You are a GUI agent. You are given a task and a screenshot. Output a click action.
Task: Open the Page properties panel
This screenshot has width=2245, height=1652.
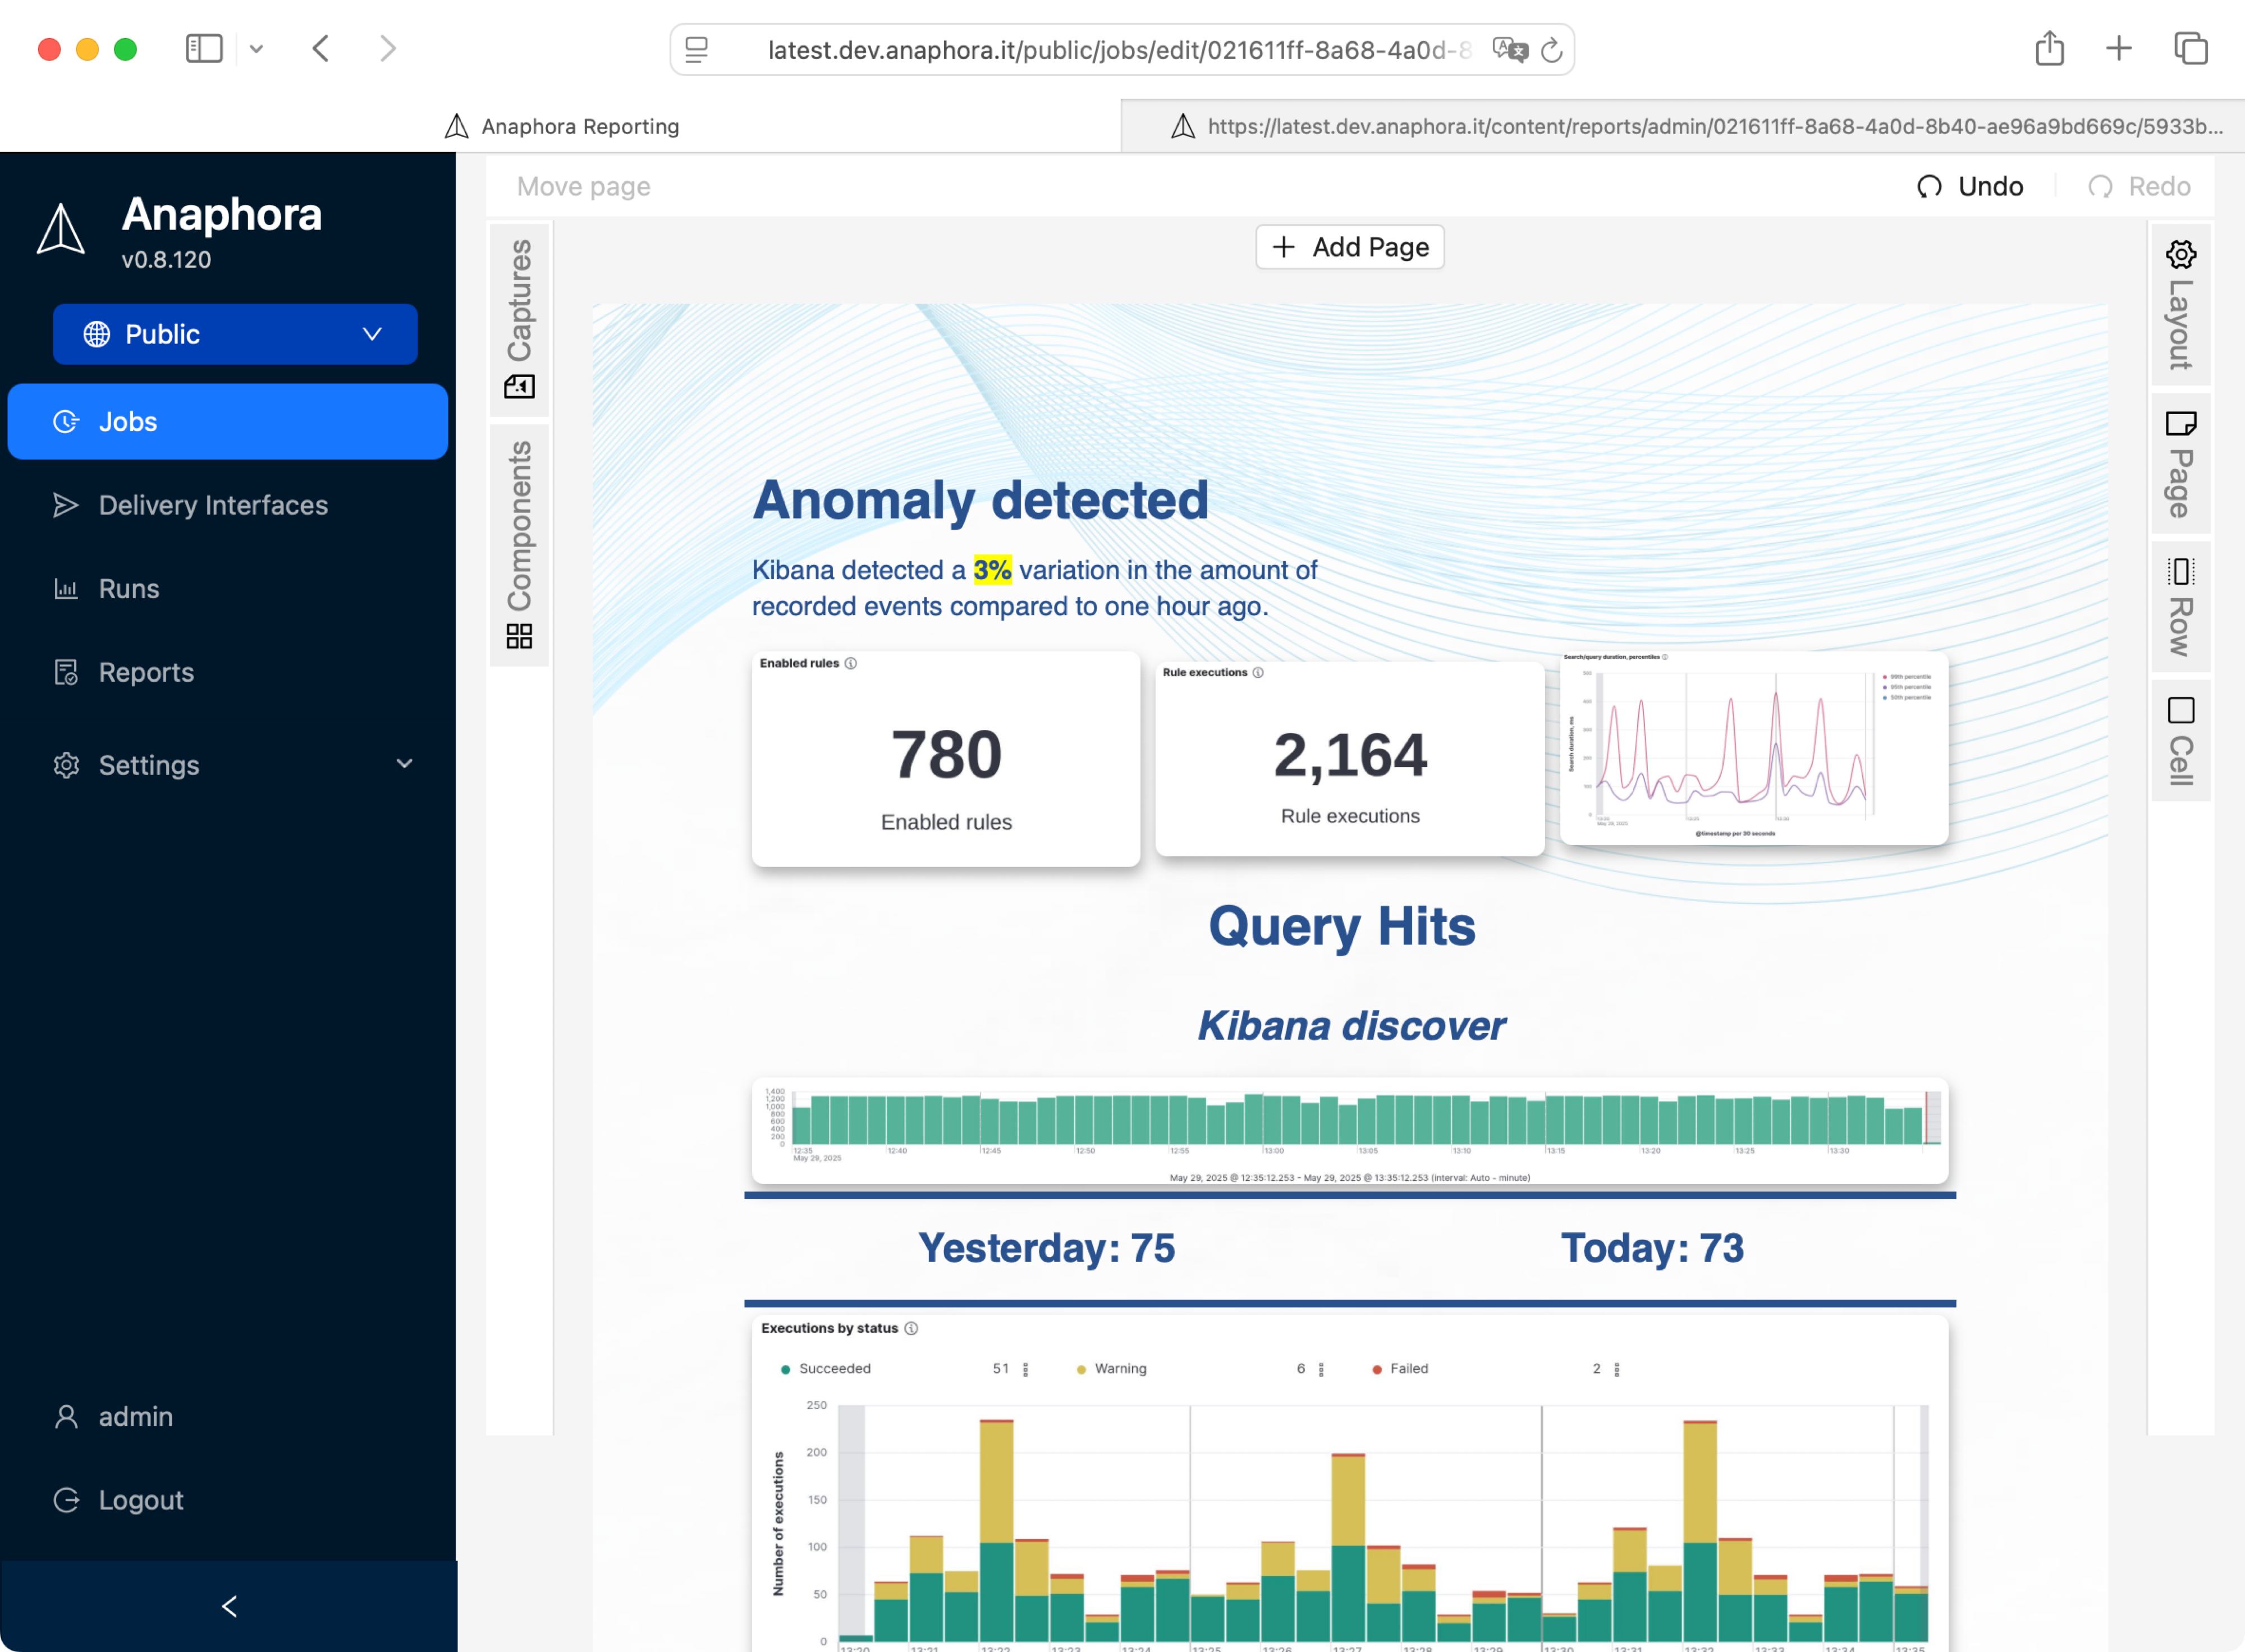pyautogui.click(x=2180, y=463)
